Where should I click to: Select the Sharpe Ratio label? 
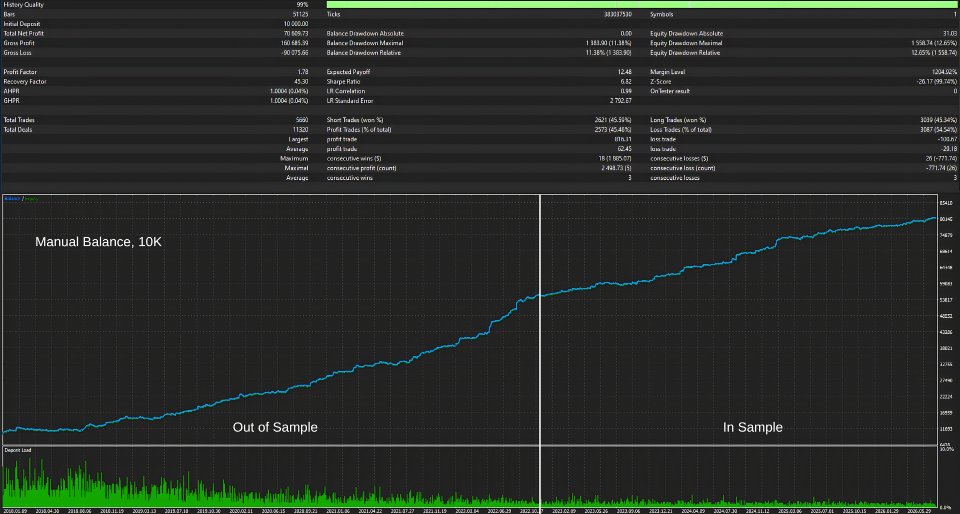click(x=344, y=81)
